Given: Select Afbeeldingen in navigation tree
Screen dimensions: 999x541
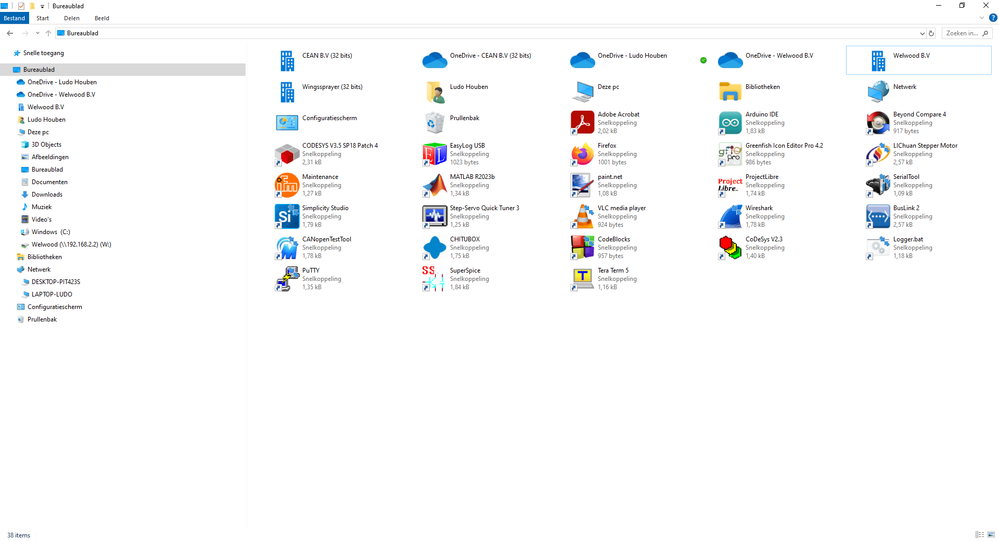Looking at the screenshot, I should pyautogui.click(x=50, y=157).
